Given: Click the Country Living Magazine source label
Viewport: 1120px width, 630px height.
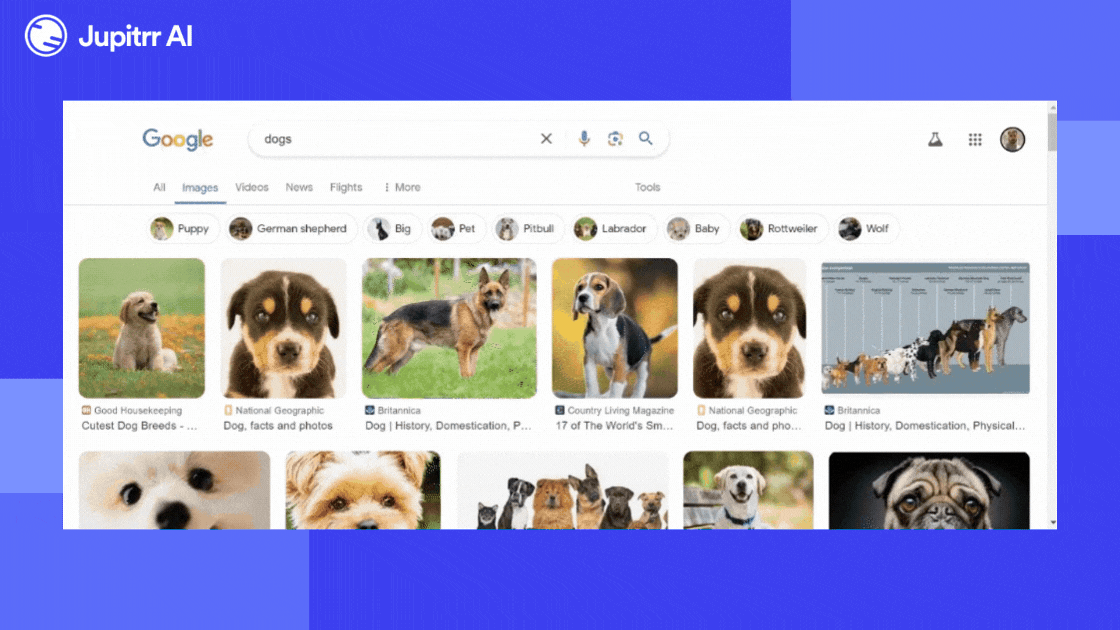Looking at the screenshot, I should 614,411.
